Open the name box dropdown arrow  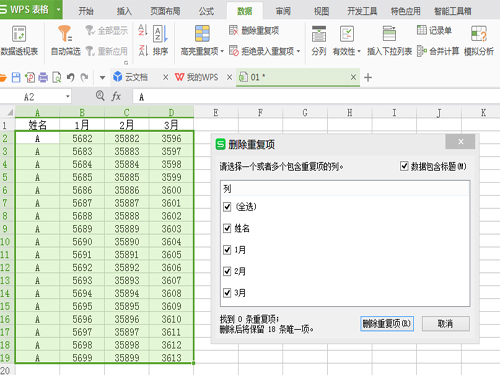[68, 97]
